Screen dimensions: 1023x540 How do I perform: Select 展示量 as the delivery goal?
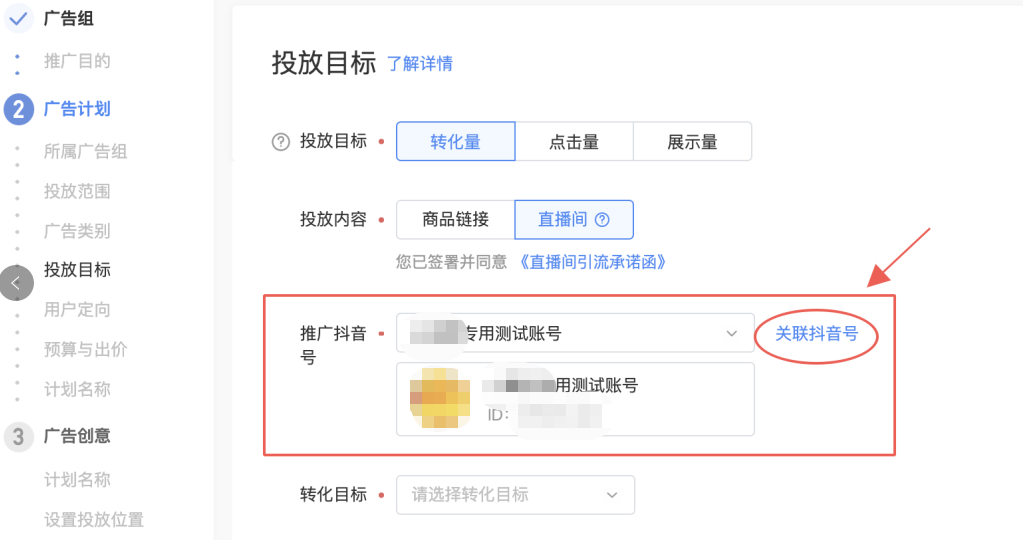692,142
